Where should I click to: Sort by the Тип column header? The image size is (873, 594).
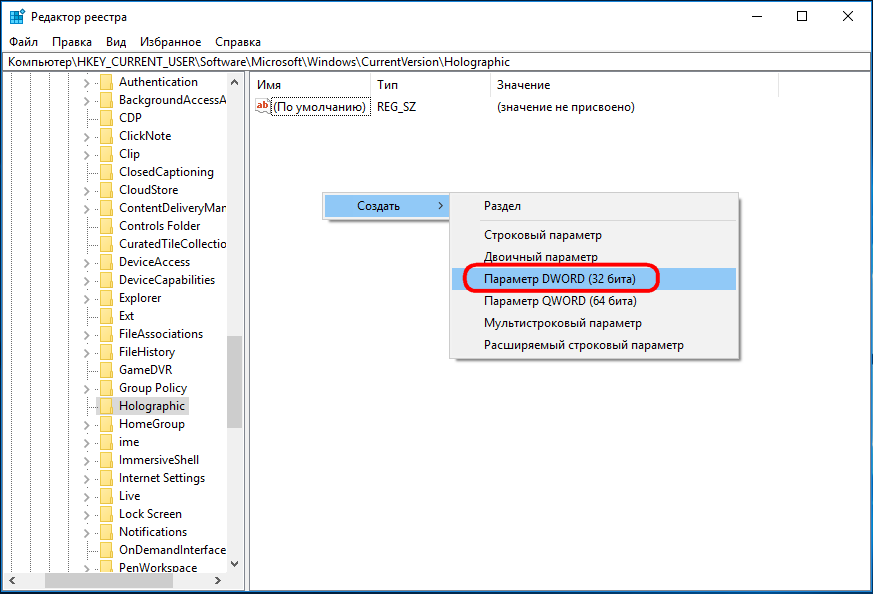(430, 85)
